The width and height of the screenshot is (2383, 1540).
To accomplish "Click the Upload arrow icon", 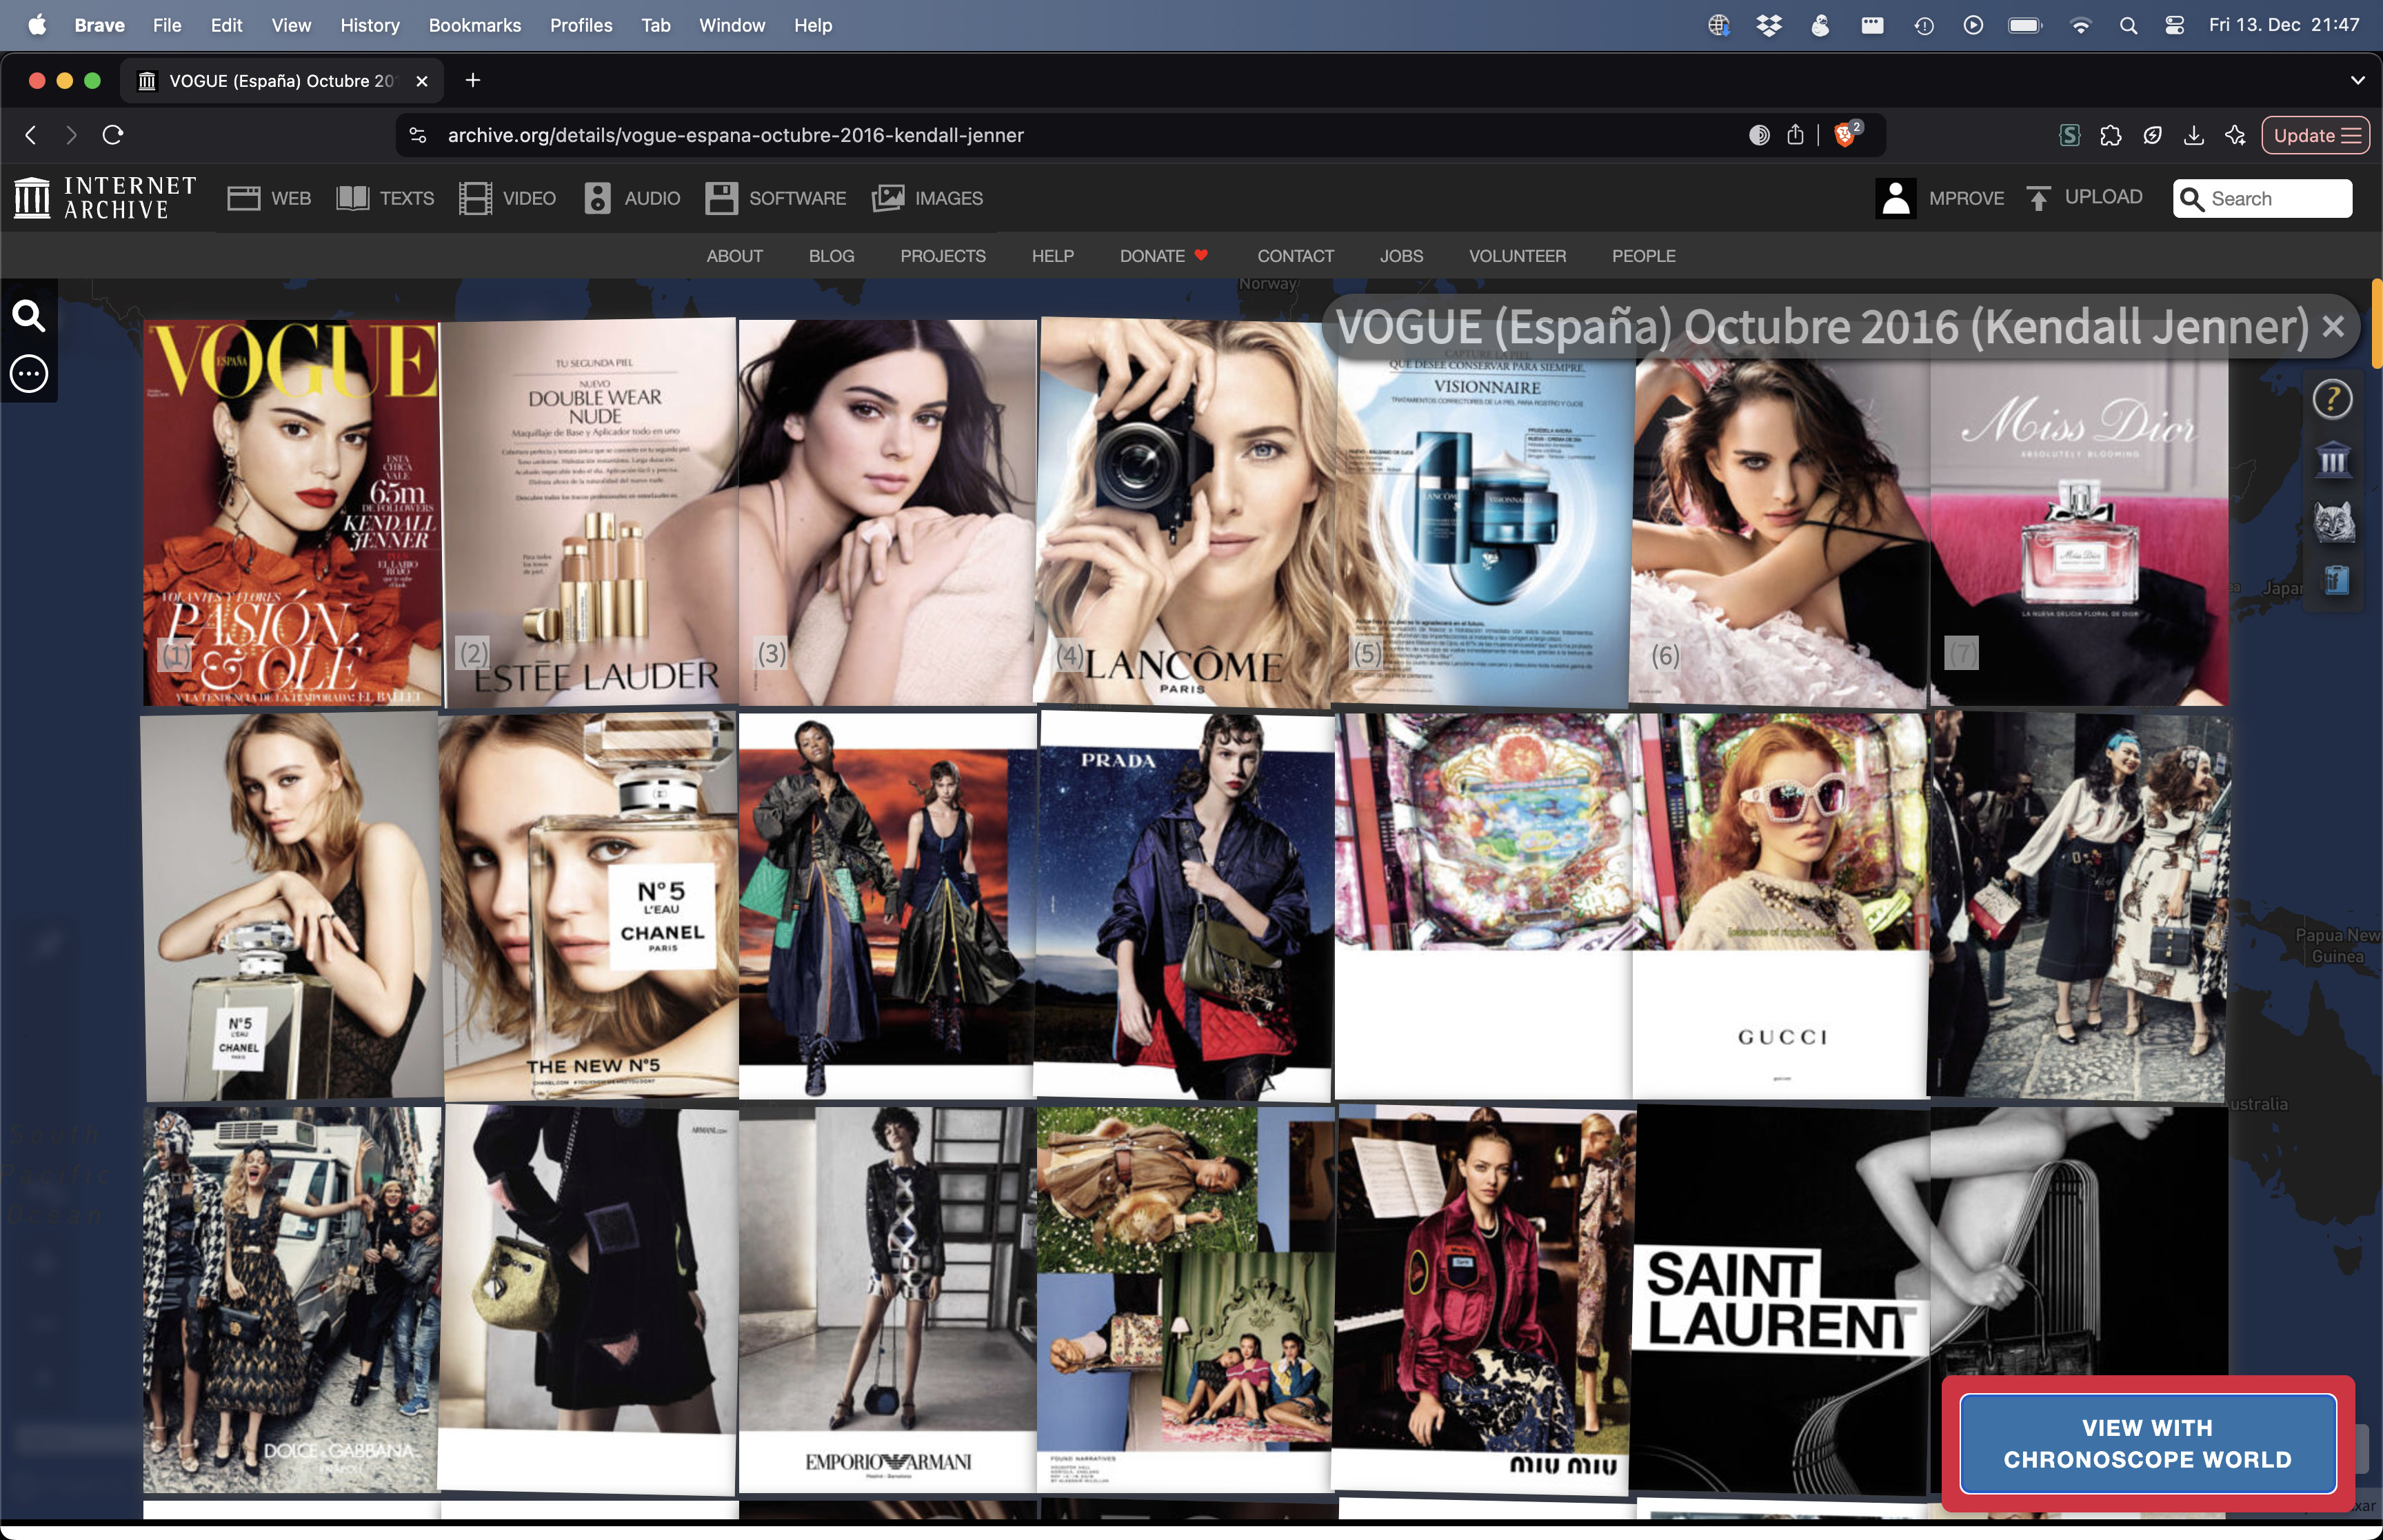I will 2038,198.
